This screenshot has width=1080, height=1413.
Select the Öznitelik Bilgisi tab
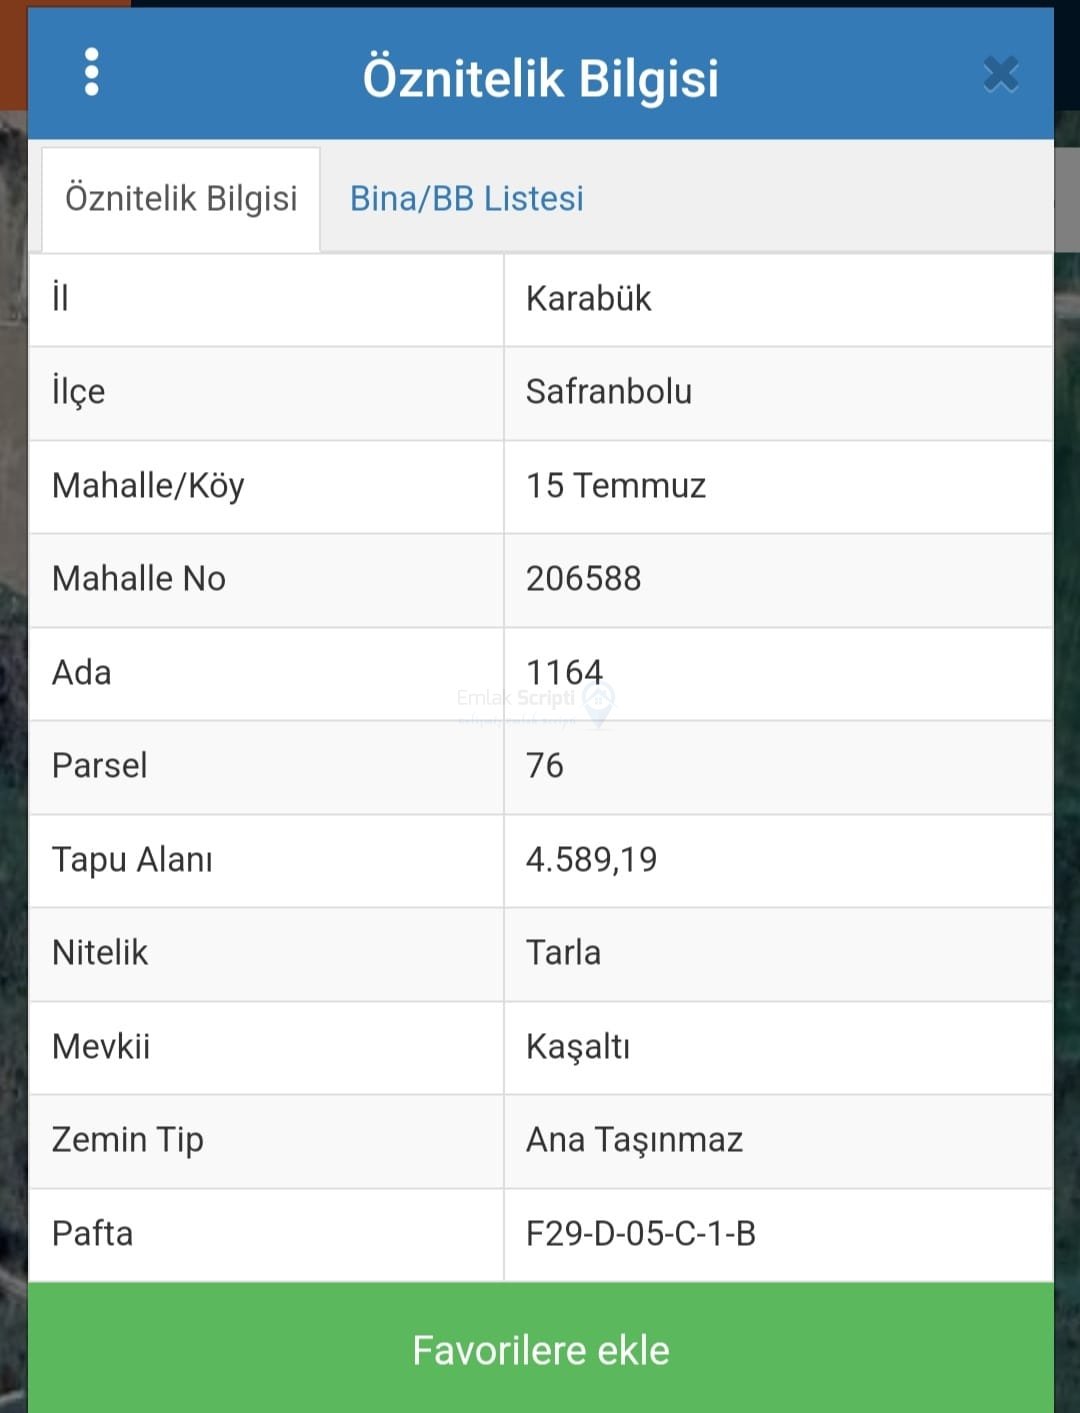tap(181, 198)
